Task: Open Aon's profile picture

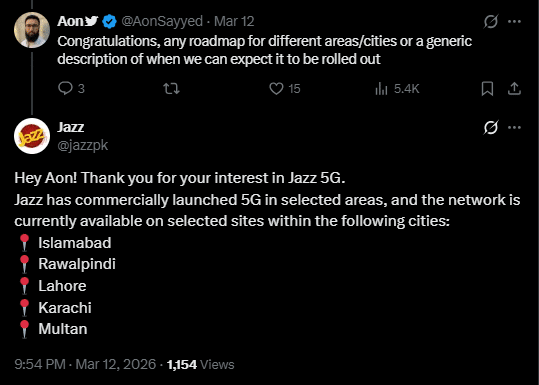Action: [32, 30]
